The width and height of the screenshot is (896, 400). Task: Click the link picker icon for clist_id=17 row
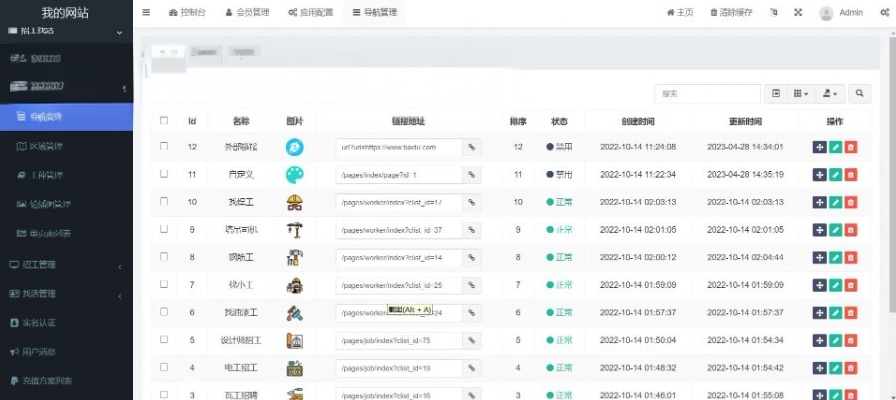tap(471, 202)
